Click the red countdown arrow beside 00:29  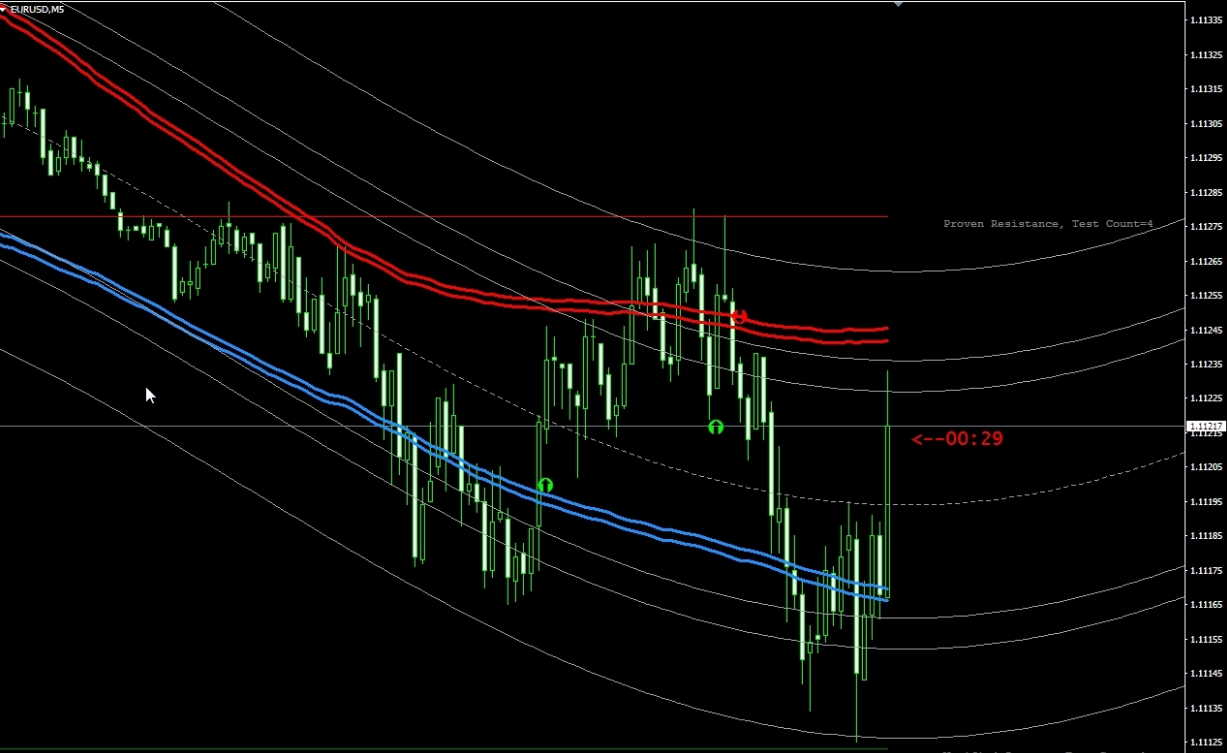(x=927, y=439)
